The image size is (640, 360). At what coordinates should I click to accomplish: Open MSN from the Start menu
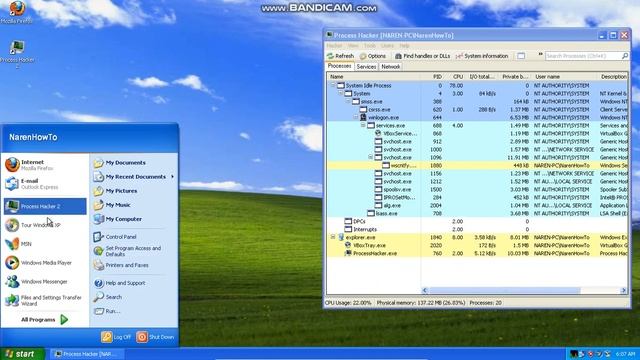45,244
